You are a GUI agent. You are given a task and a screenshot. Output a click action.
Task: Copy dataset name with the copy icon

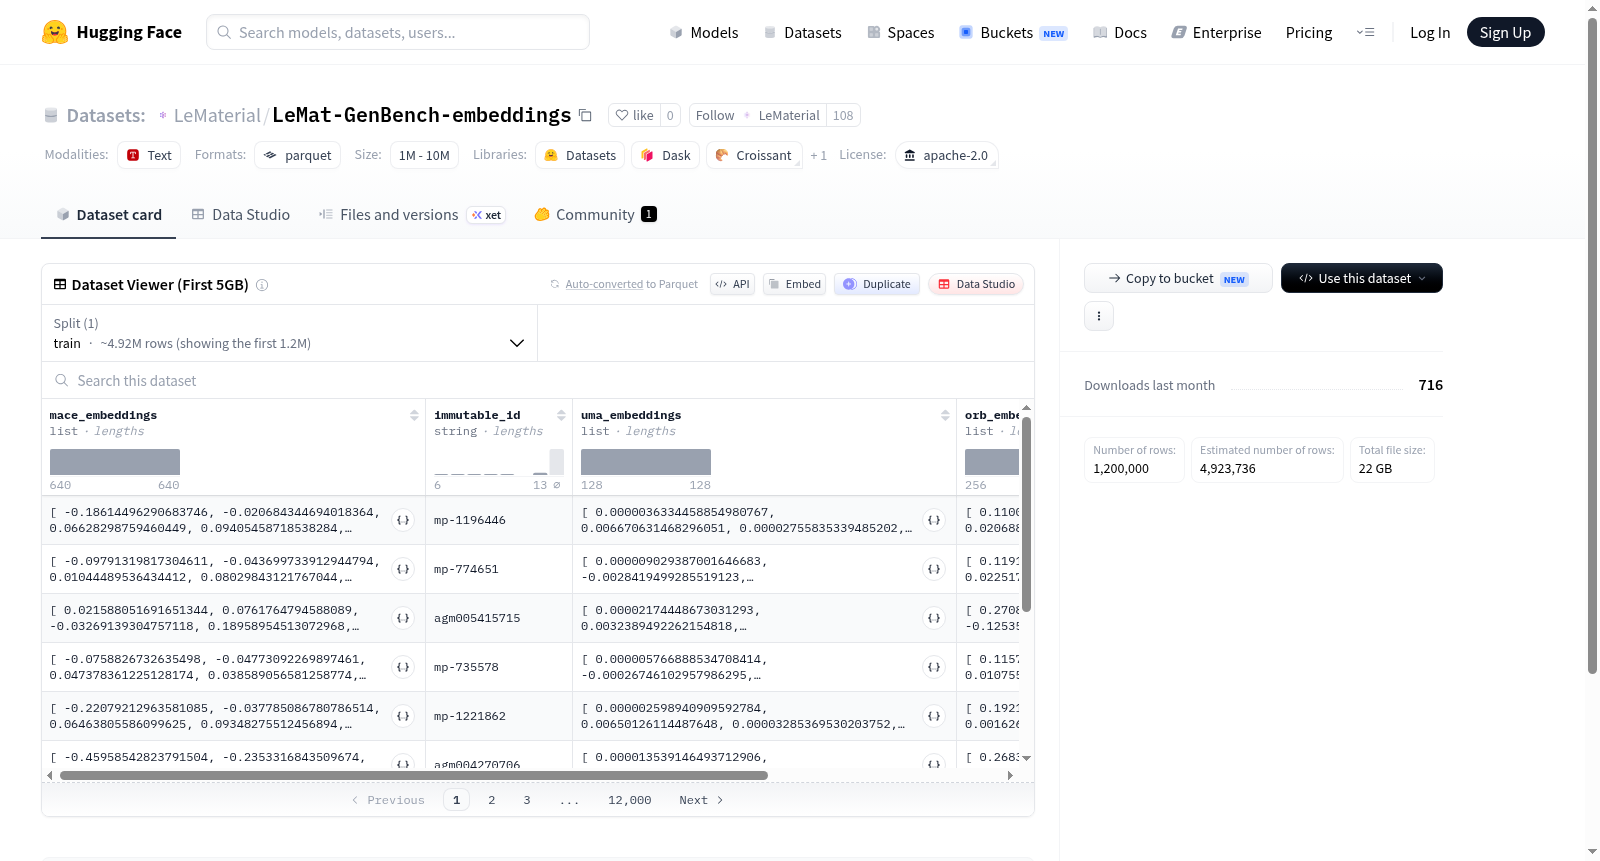tap(586, 116)
